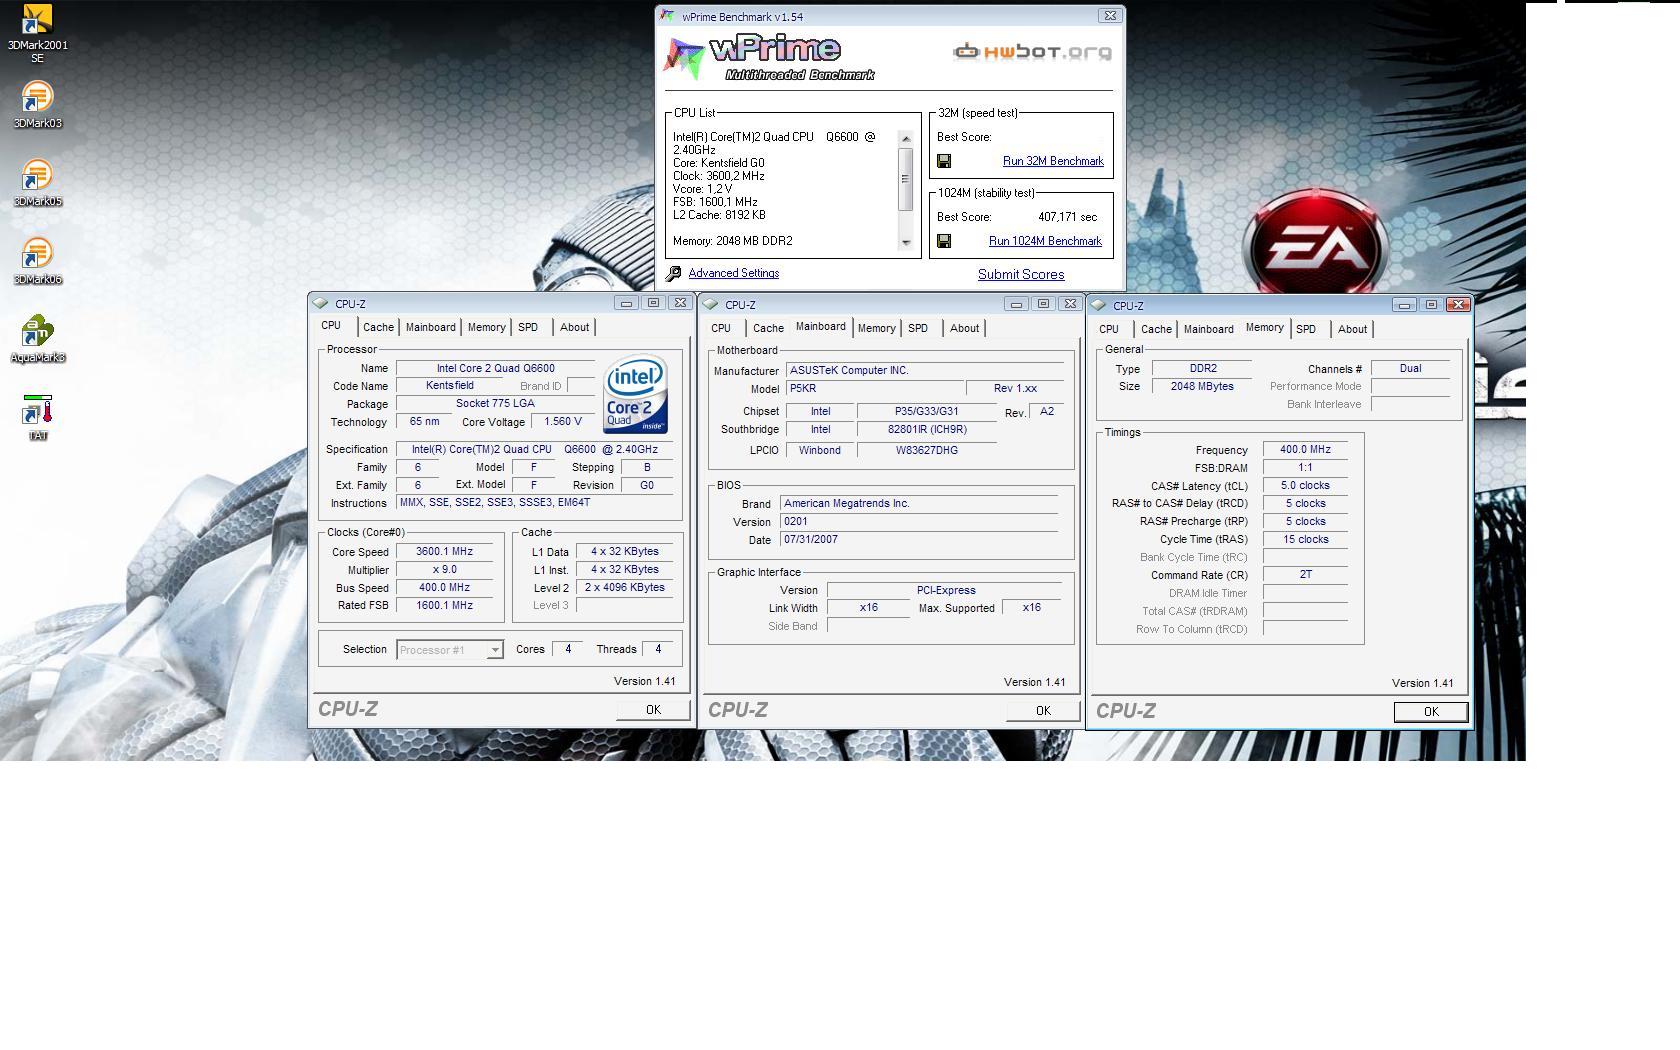Click the Bus Speed value 400.0 MHz

coord(444,588)
